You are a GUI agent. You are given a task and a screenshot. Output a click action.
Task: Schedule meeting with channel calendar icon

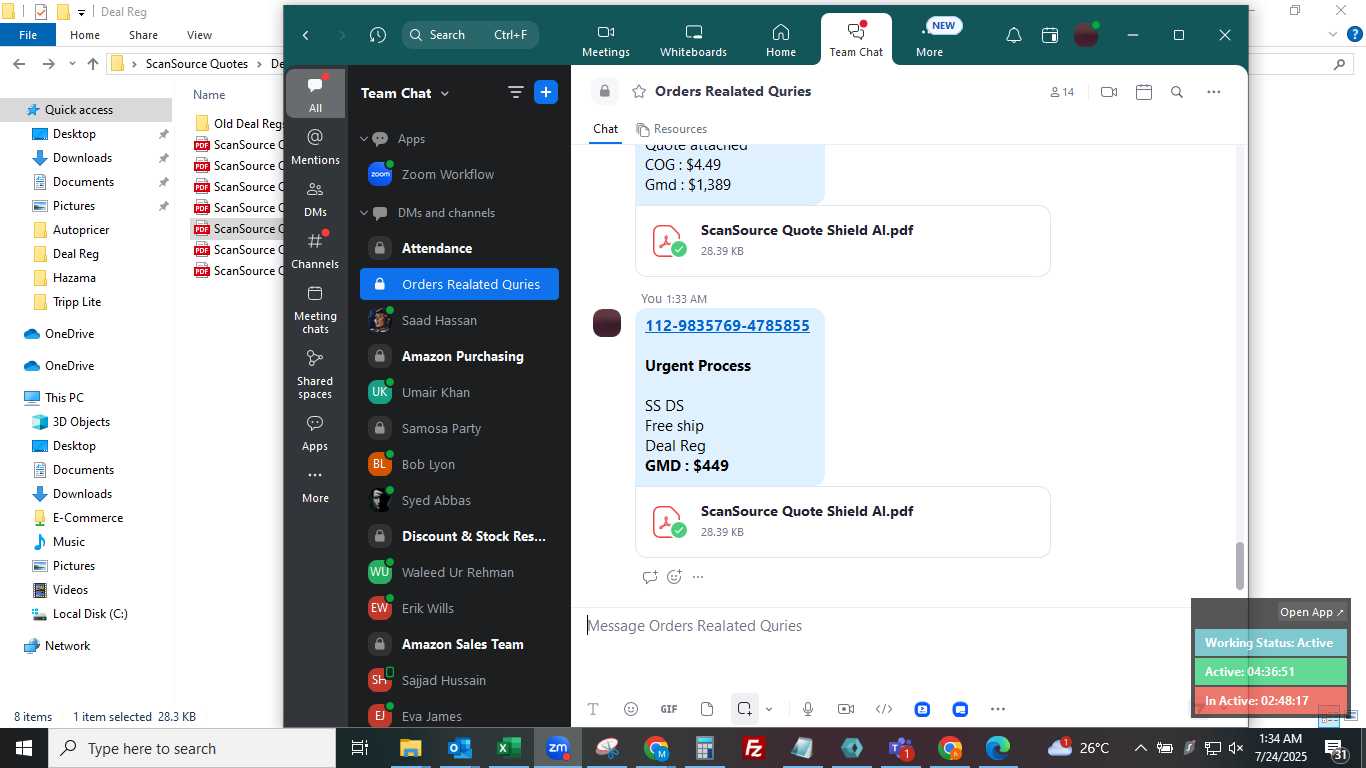(1144, 92)
